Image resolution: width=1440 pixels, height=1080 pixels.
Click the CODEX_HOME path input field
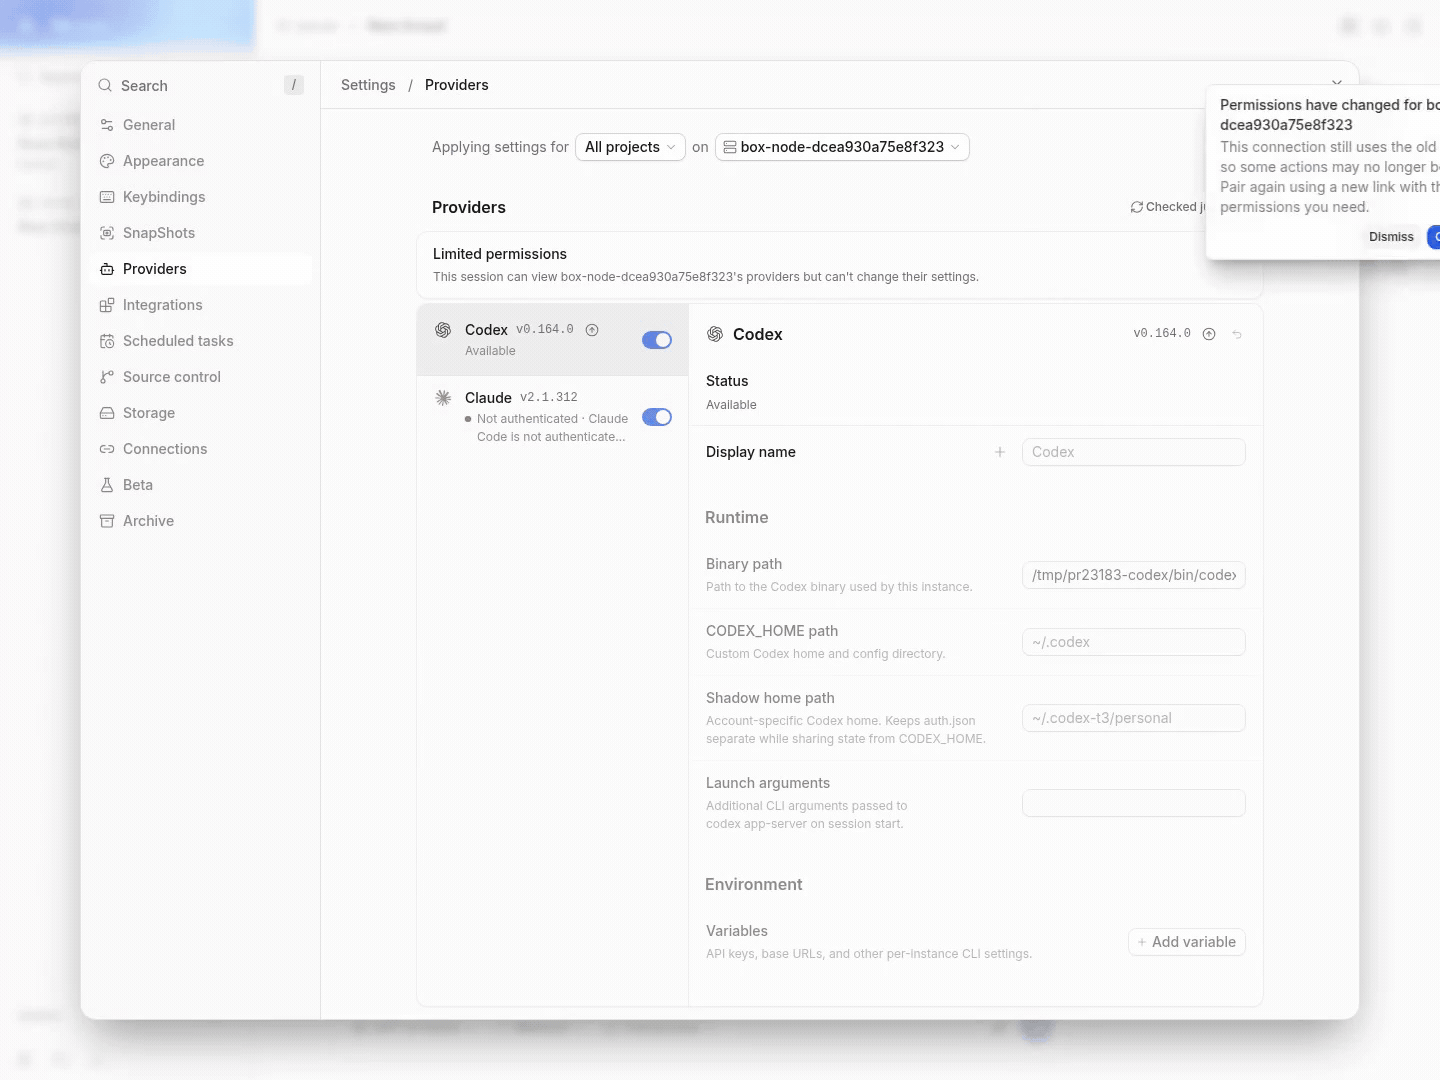(x=1134, y=642)
